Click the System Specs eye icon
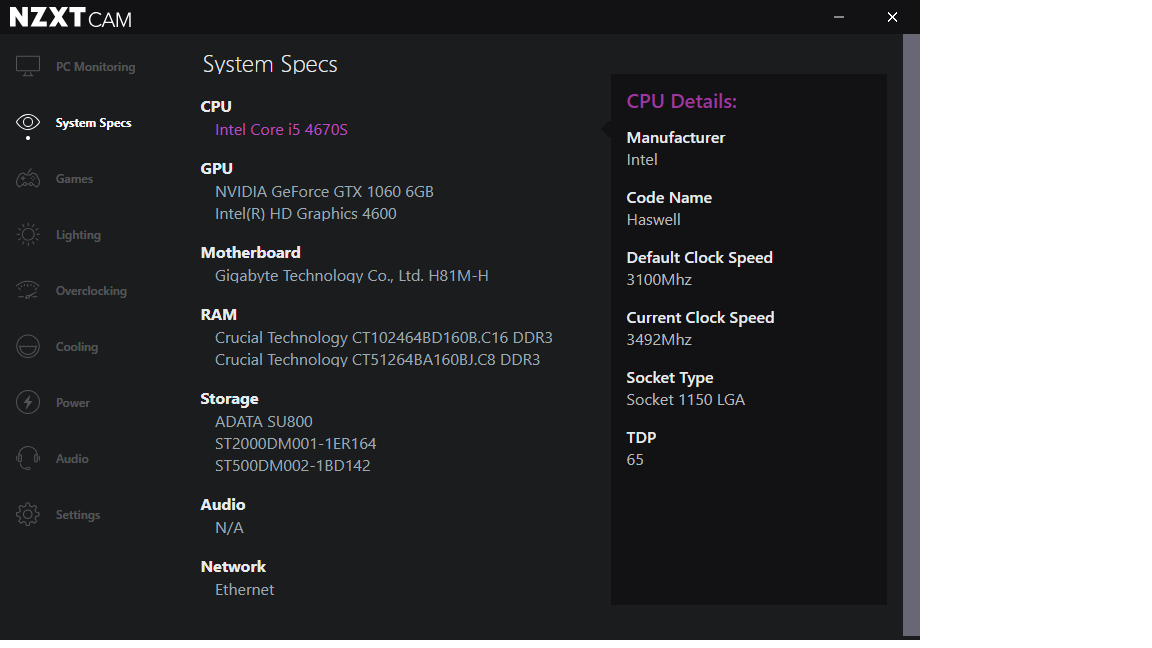 coord(28,122)
